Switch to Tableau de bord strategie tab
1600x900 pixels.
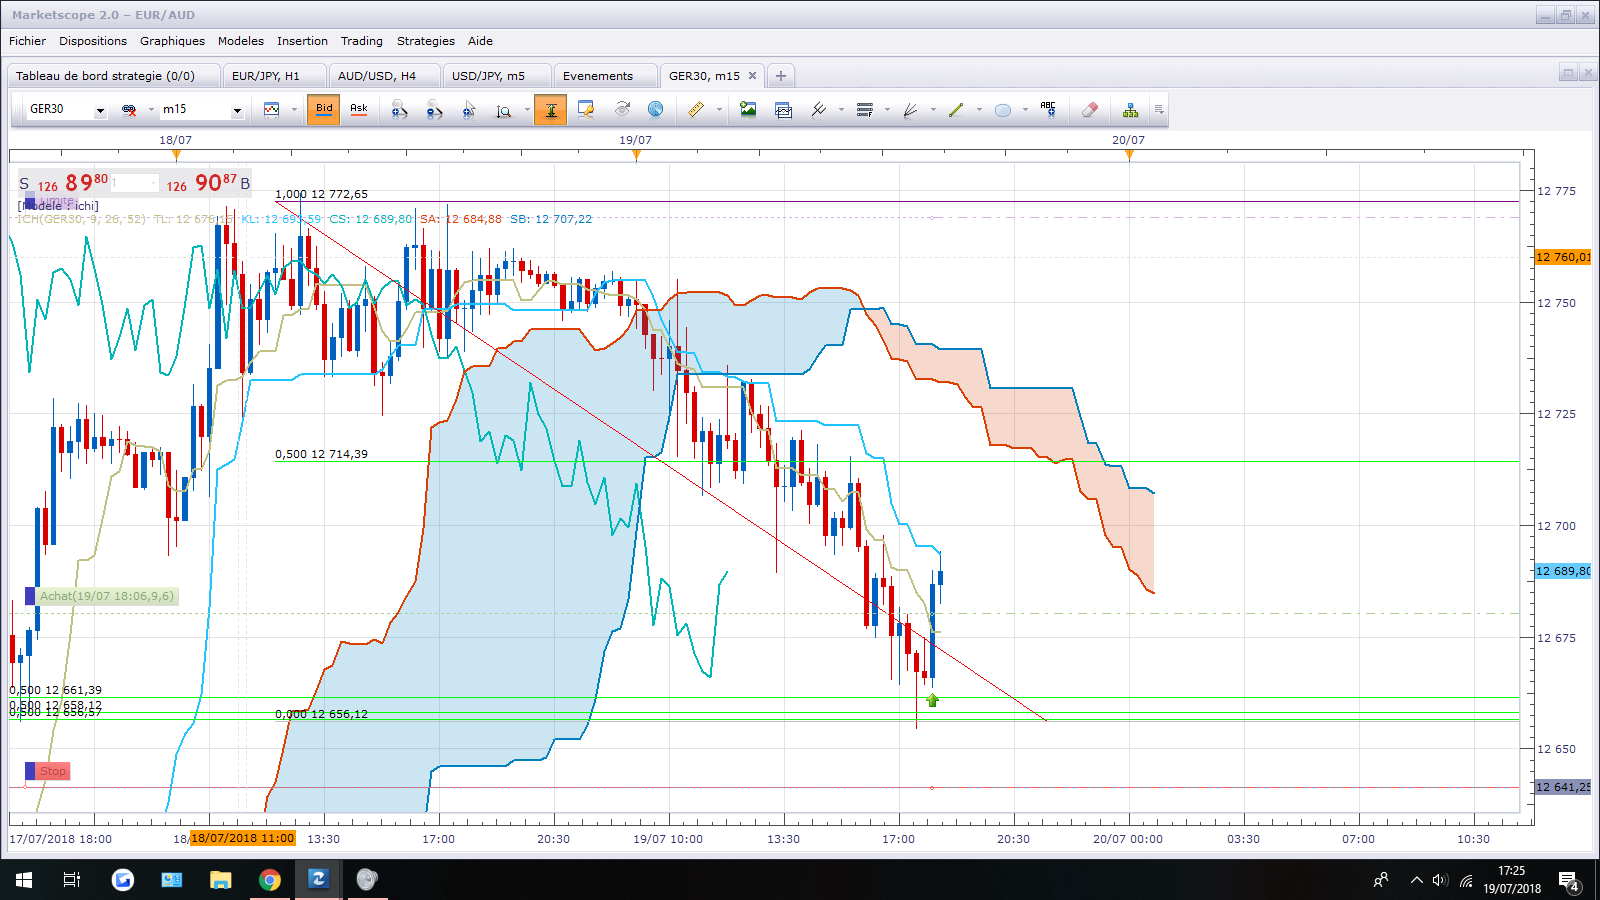click(x=113, y=76)
